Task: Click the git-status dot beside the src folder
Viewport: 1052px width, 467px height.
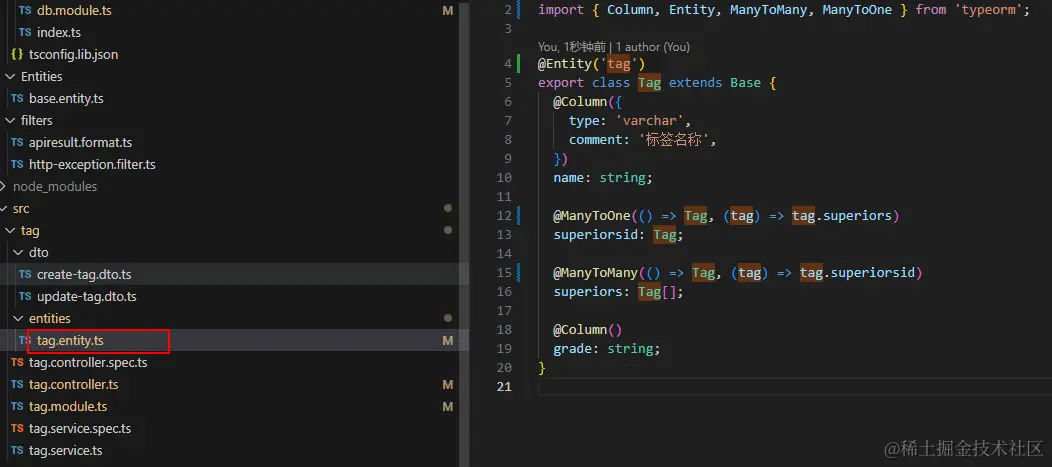Action: click(448, 209)
